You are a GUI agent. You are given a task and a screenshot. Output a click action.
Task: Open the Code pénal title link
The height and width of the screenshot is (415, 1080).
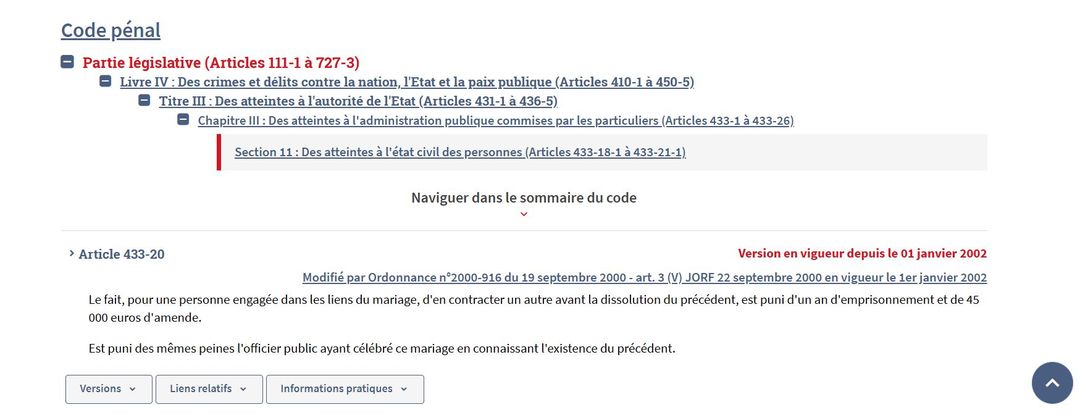coord(110,30)
